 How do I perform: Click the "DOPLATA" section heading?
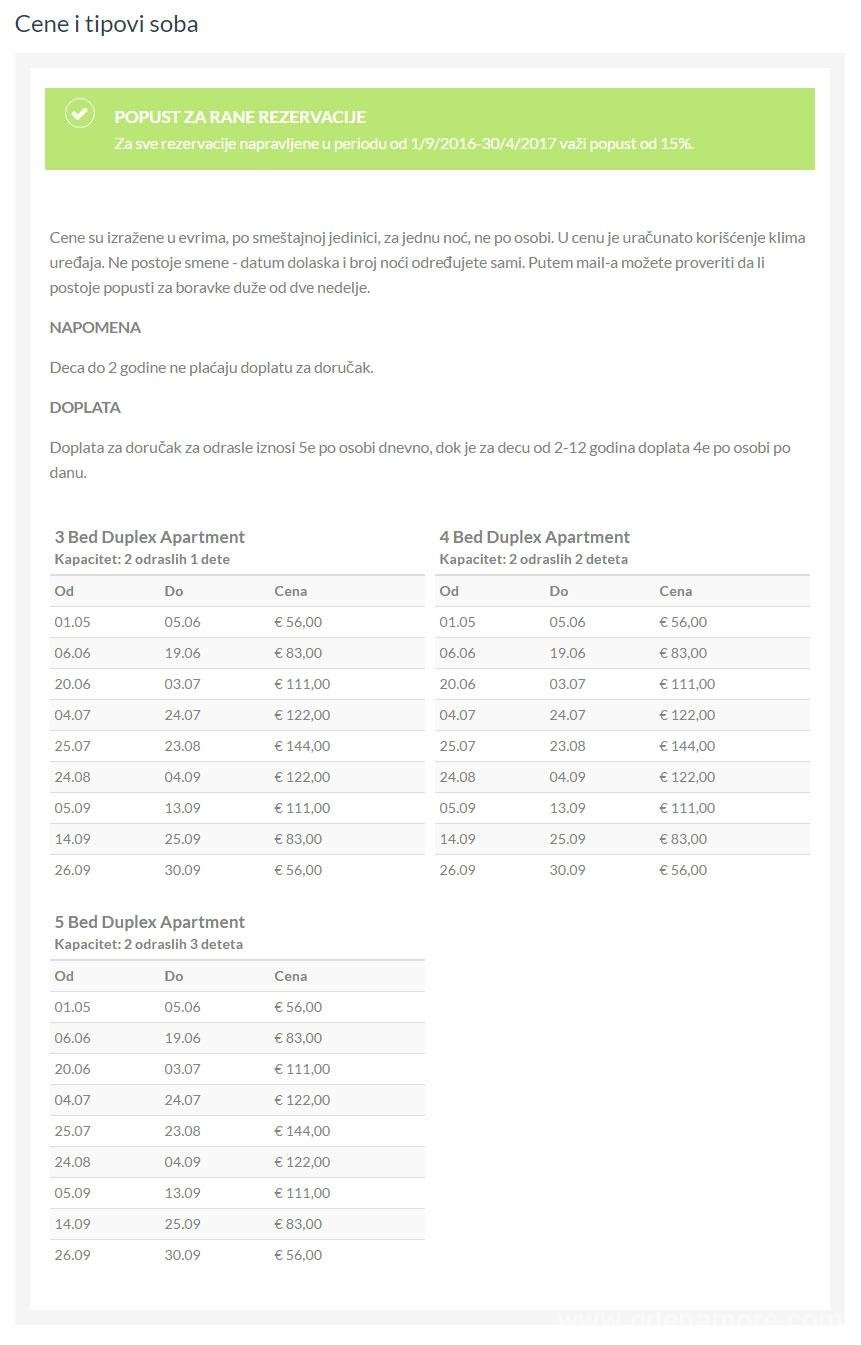coord(85,407)
